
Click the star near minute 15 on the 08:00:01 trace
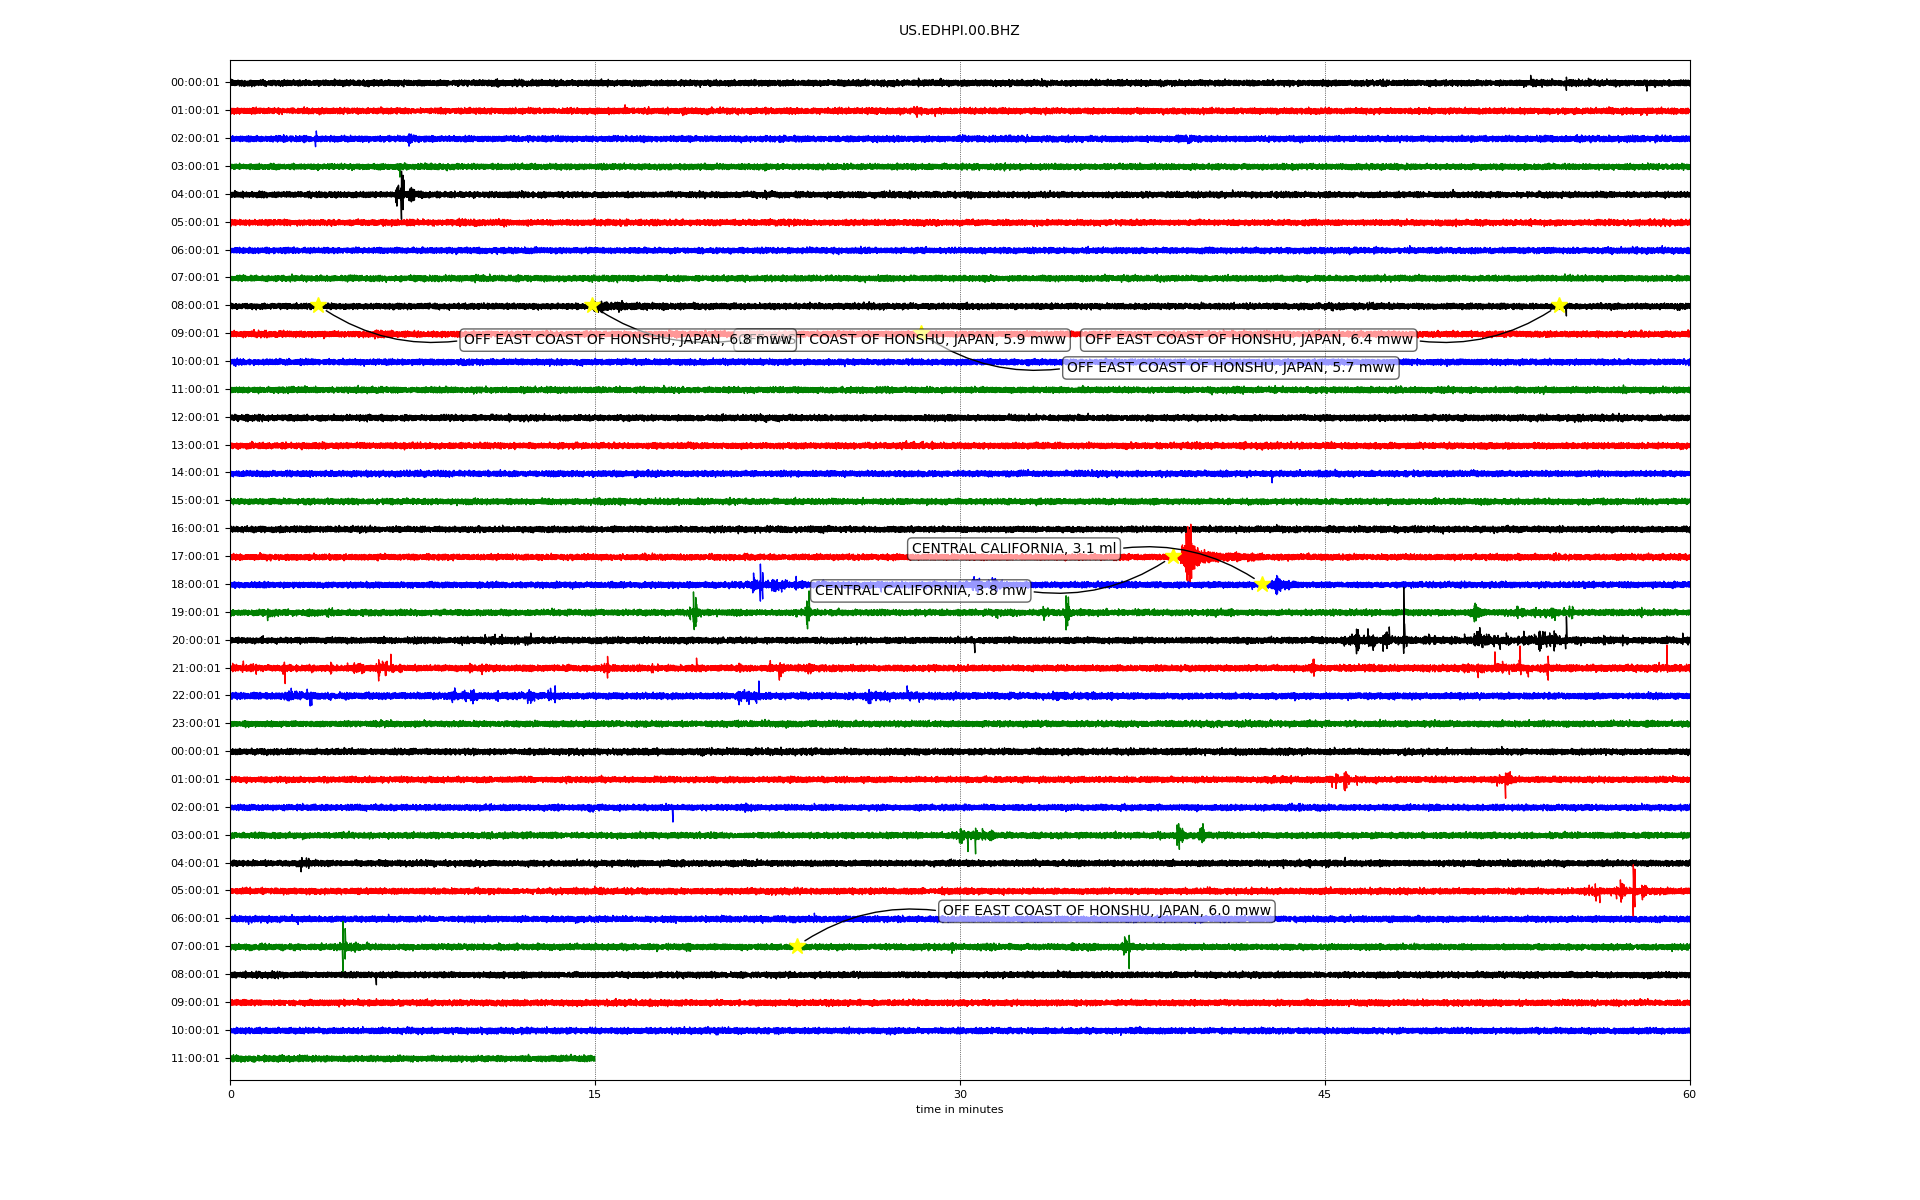pyautogui.click(x=592, y=305)
